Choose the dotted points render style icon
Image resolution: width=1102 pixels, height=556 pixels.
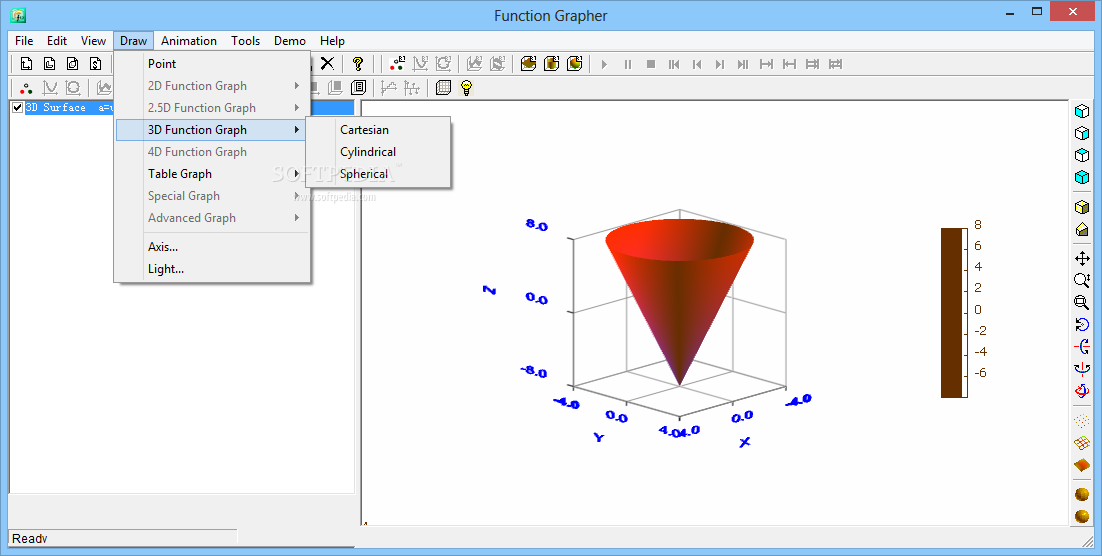[1082, 420]
